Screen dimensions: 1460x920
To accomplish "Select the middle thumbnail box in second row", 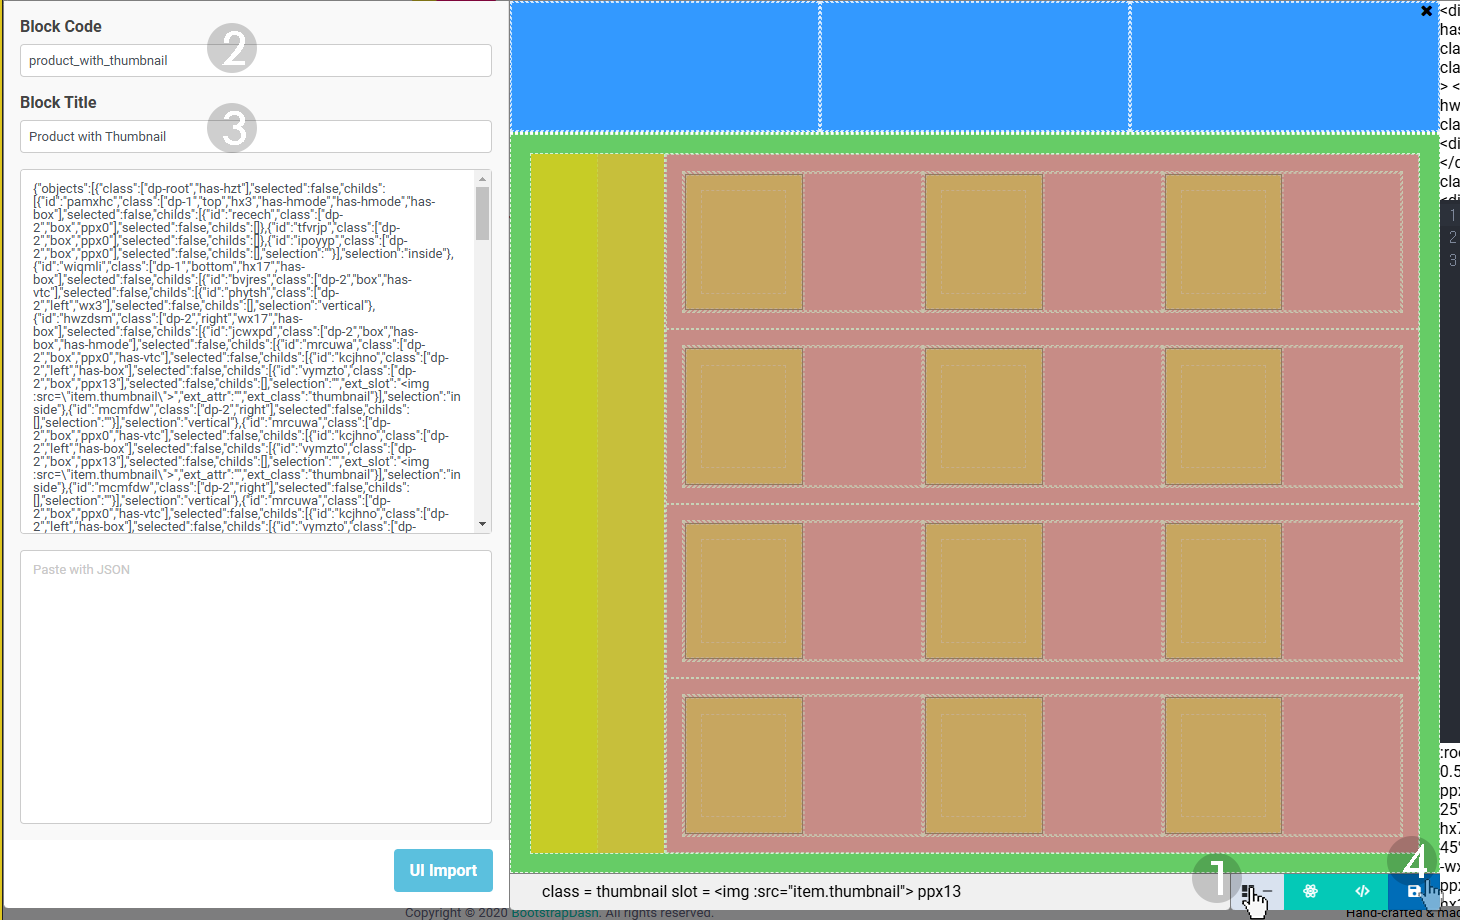I will 983,416.
